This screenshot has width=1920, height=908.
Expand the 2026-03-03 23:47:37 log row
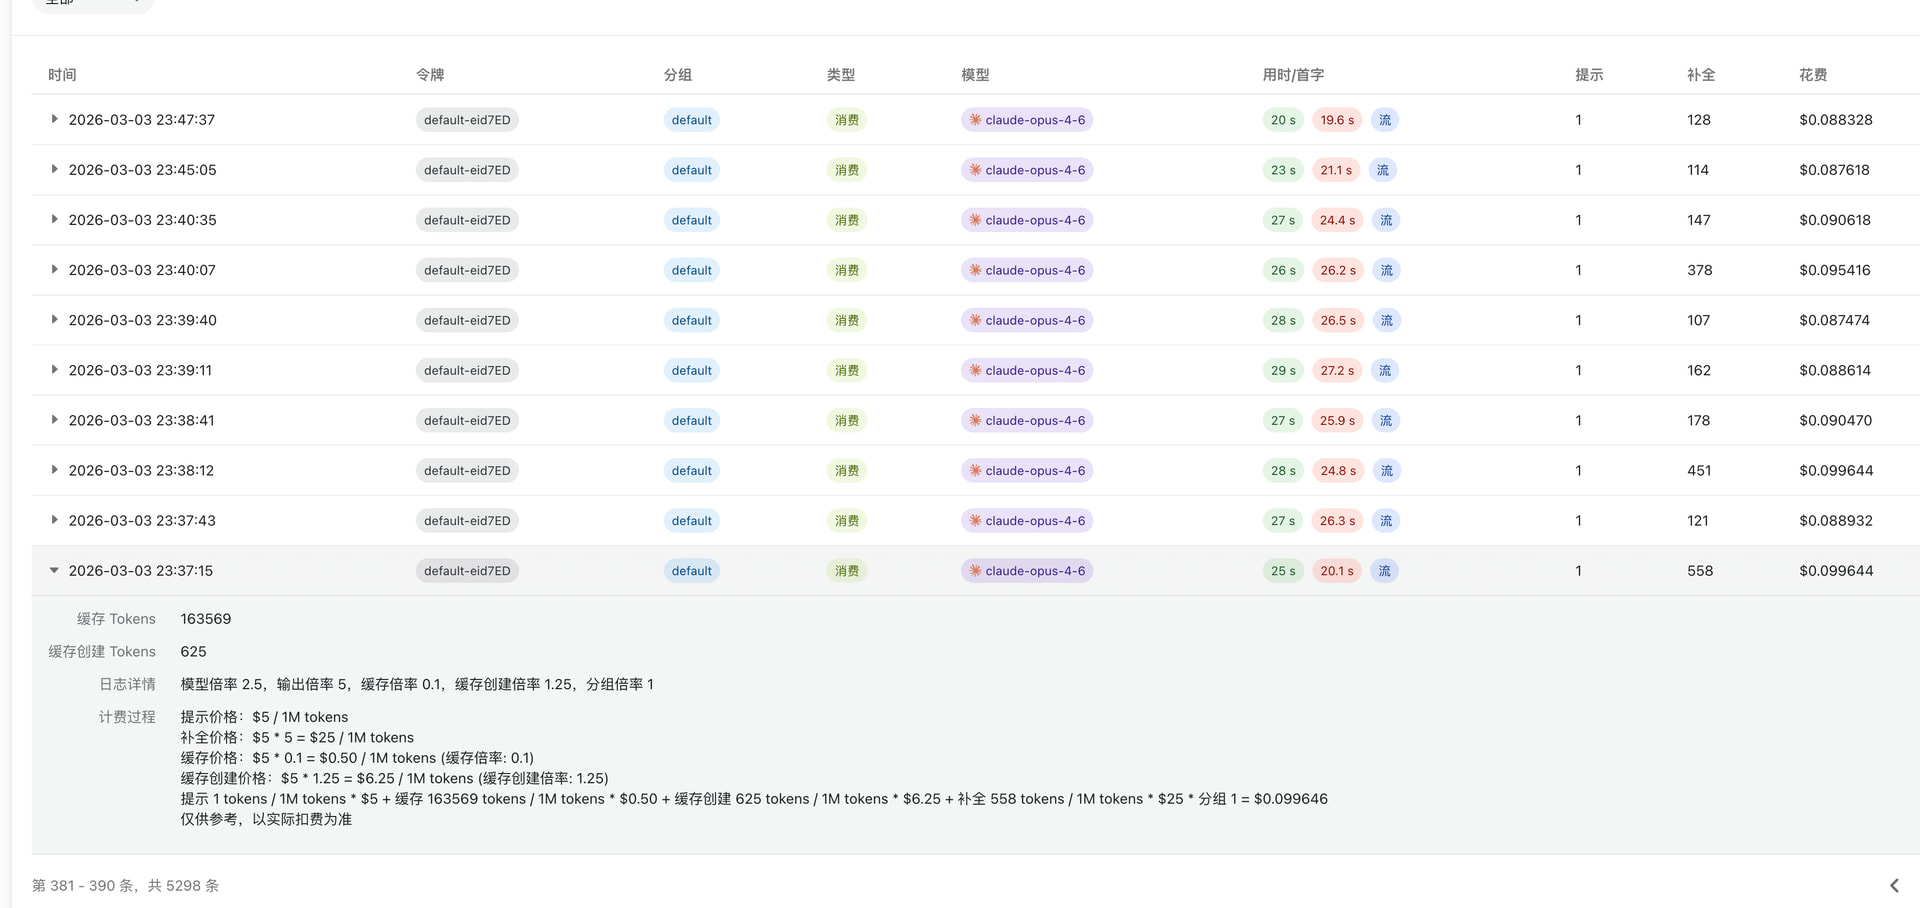tap(54, 119)
